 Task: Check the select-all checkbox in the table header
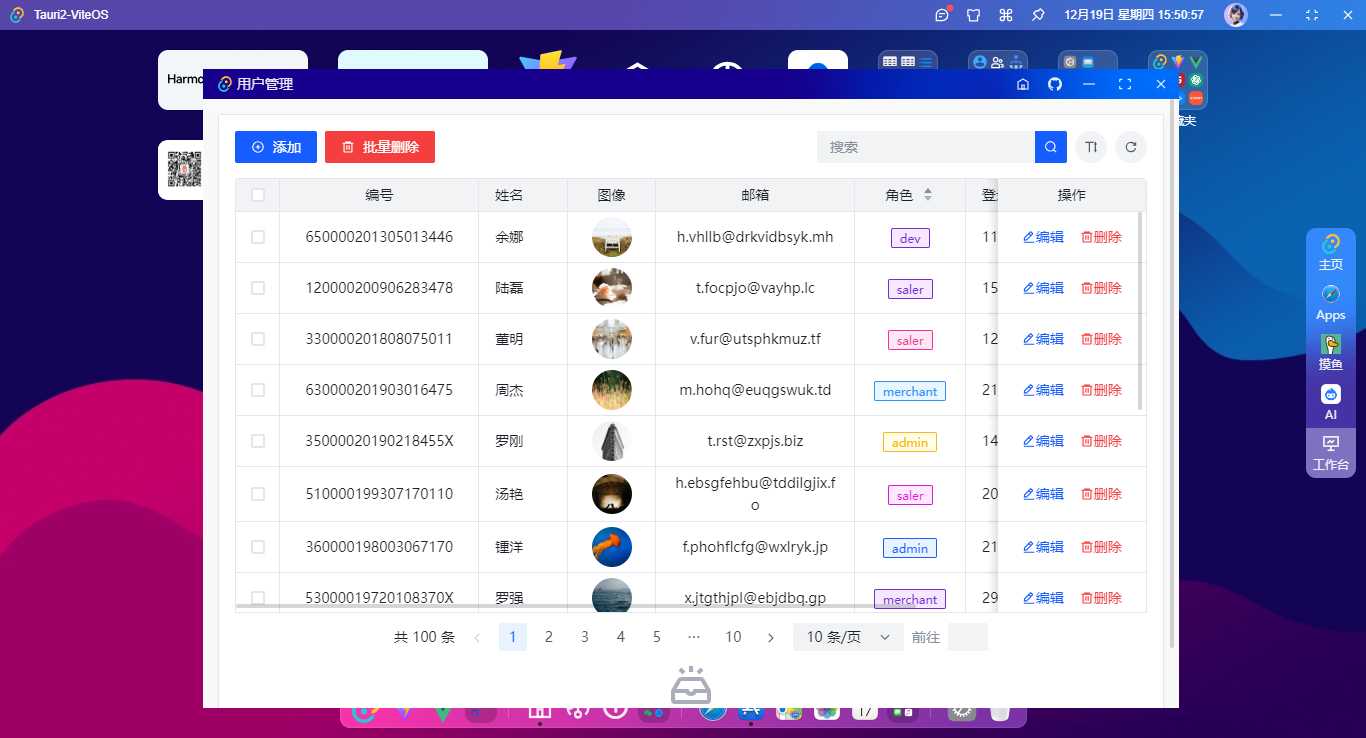pyautogui.click(x=257, y=195)
